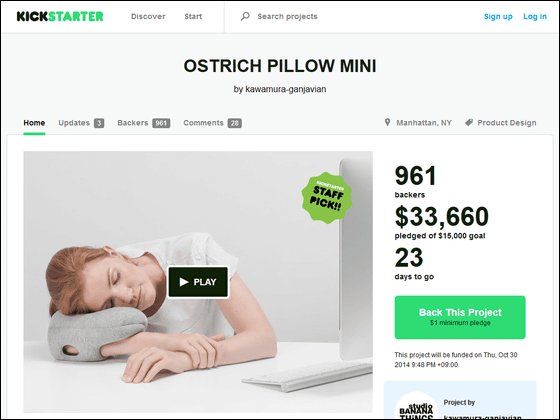Focus the Search projects field
560x420 pixels.
[287, 16]
